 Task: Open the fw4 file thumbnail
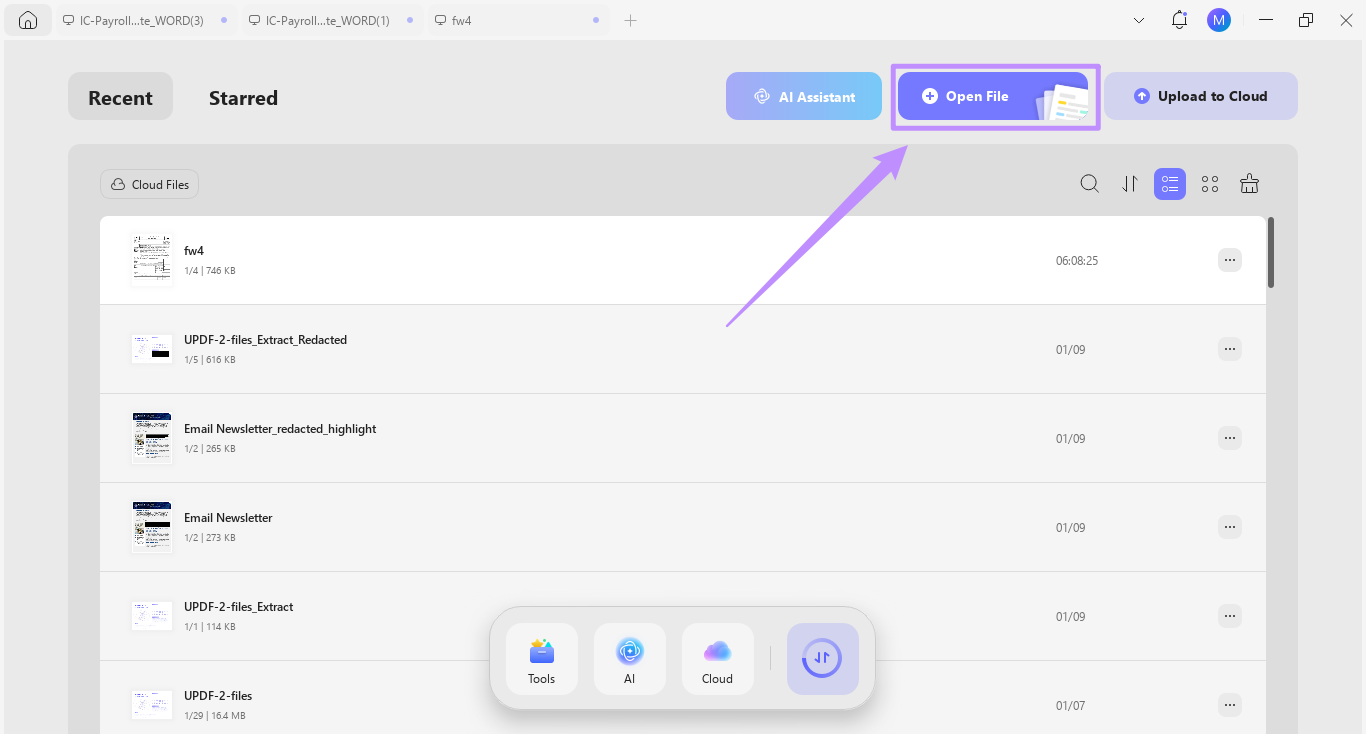pos(152,260)
